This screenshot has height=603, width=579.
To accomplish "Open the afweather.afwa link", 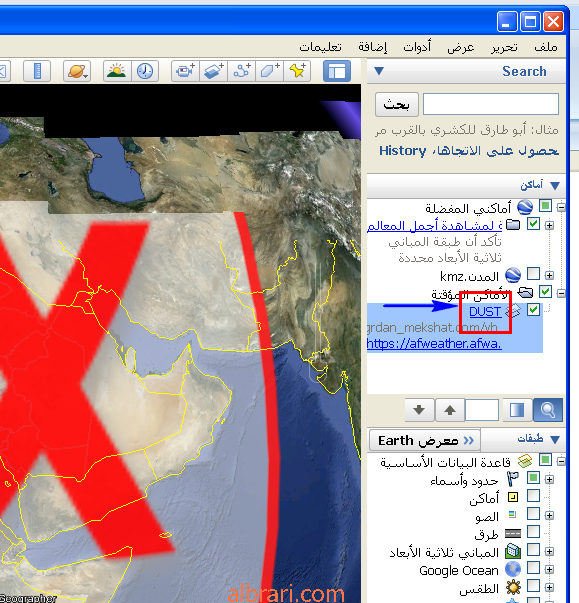I will [434, 343].
